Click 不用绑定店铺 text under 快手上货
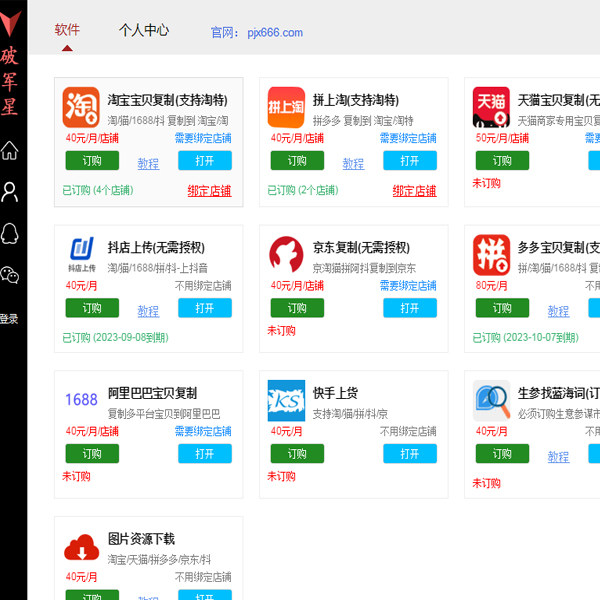 pyautogui.click(x=408, y=432)
